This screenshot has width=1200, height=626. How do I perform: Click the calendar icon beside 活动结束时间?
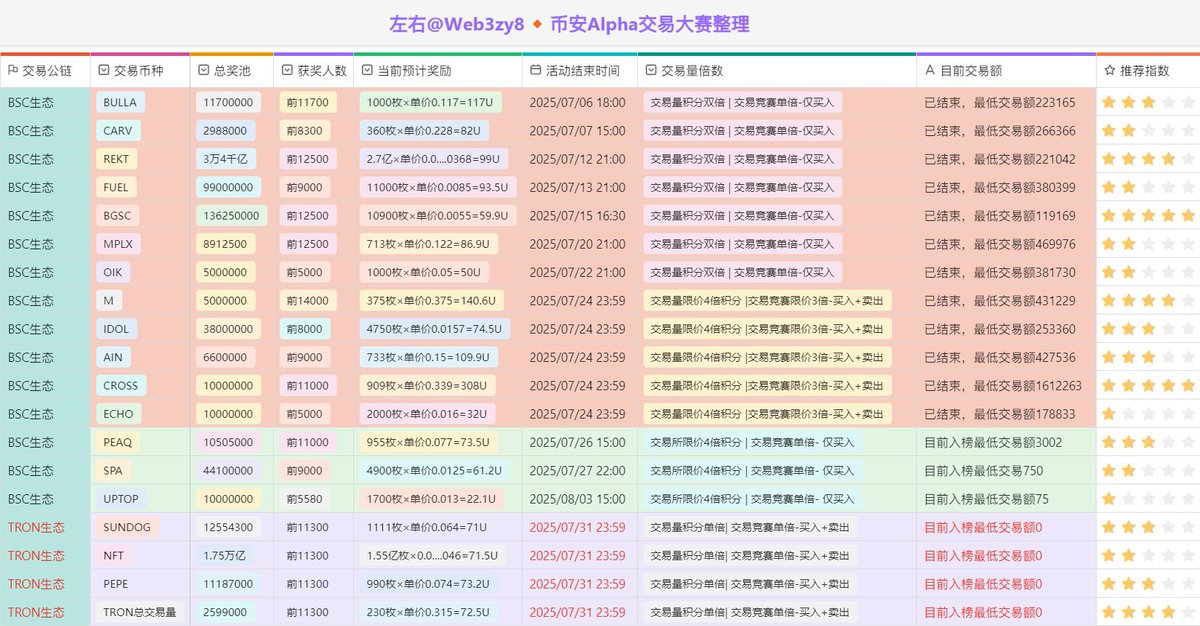[535, 71]
